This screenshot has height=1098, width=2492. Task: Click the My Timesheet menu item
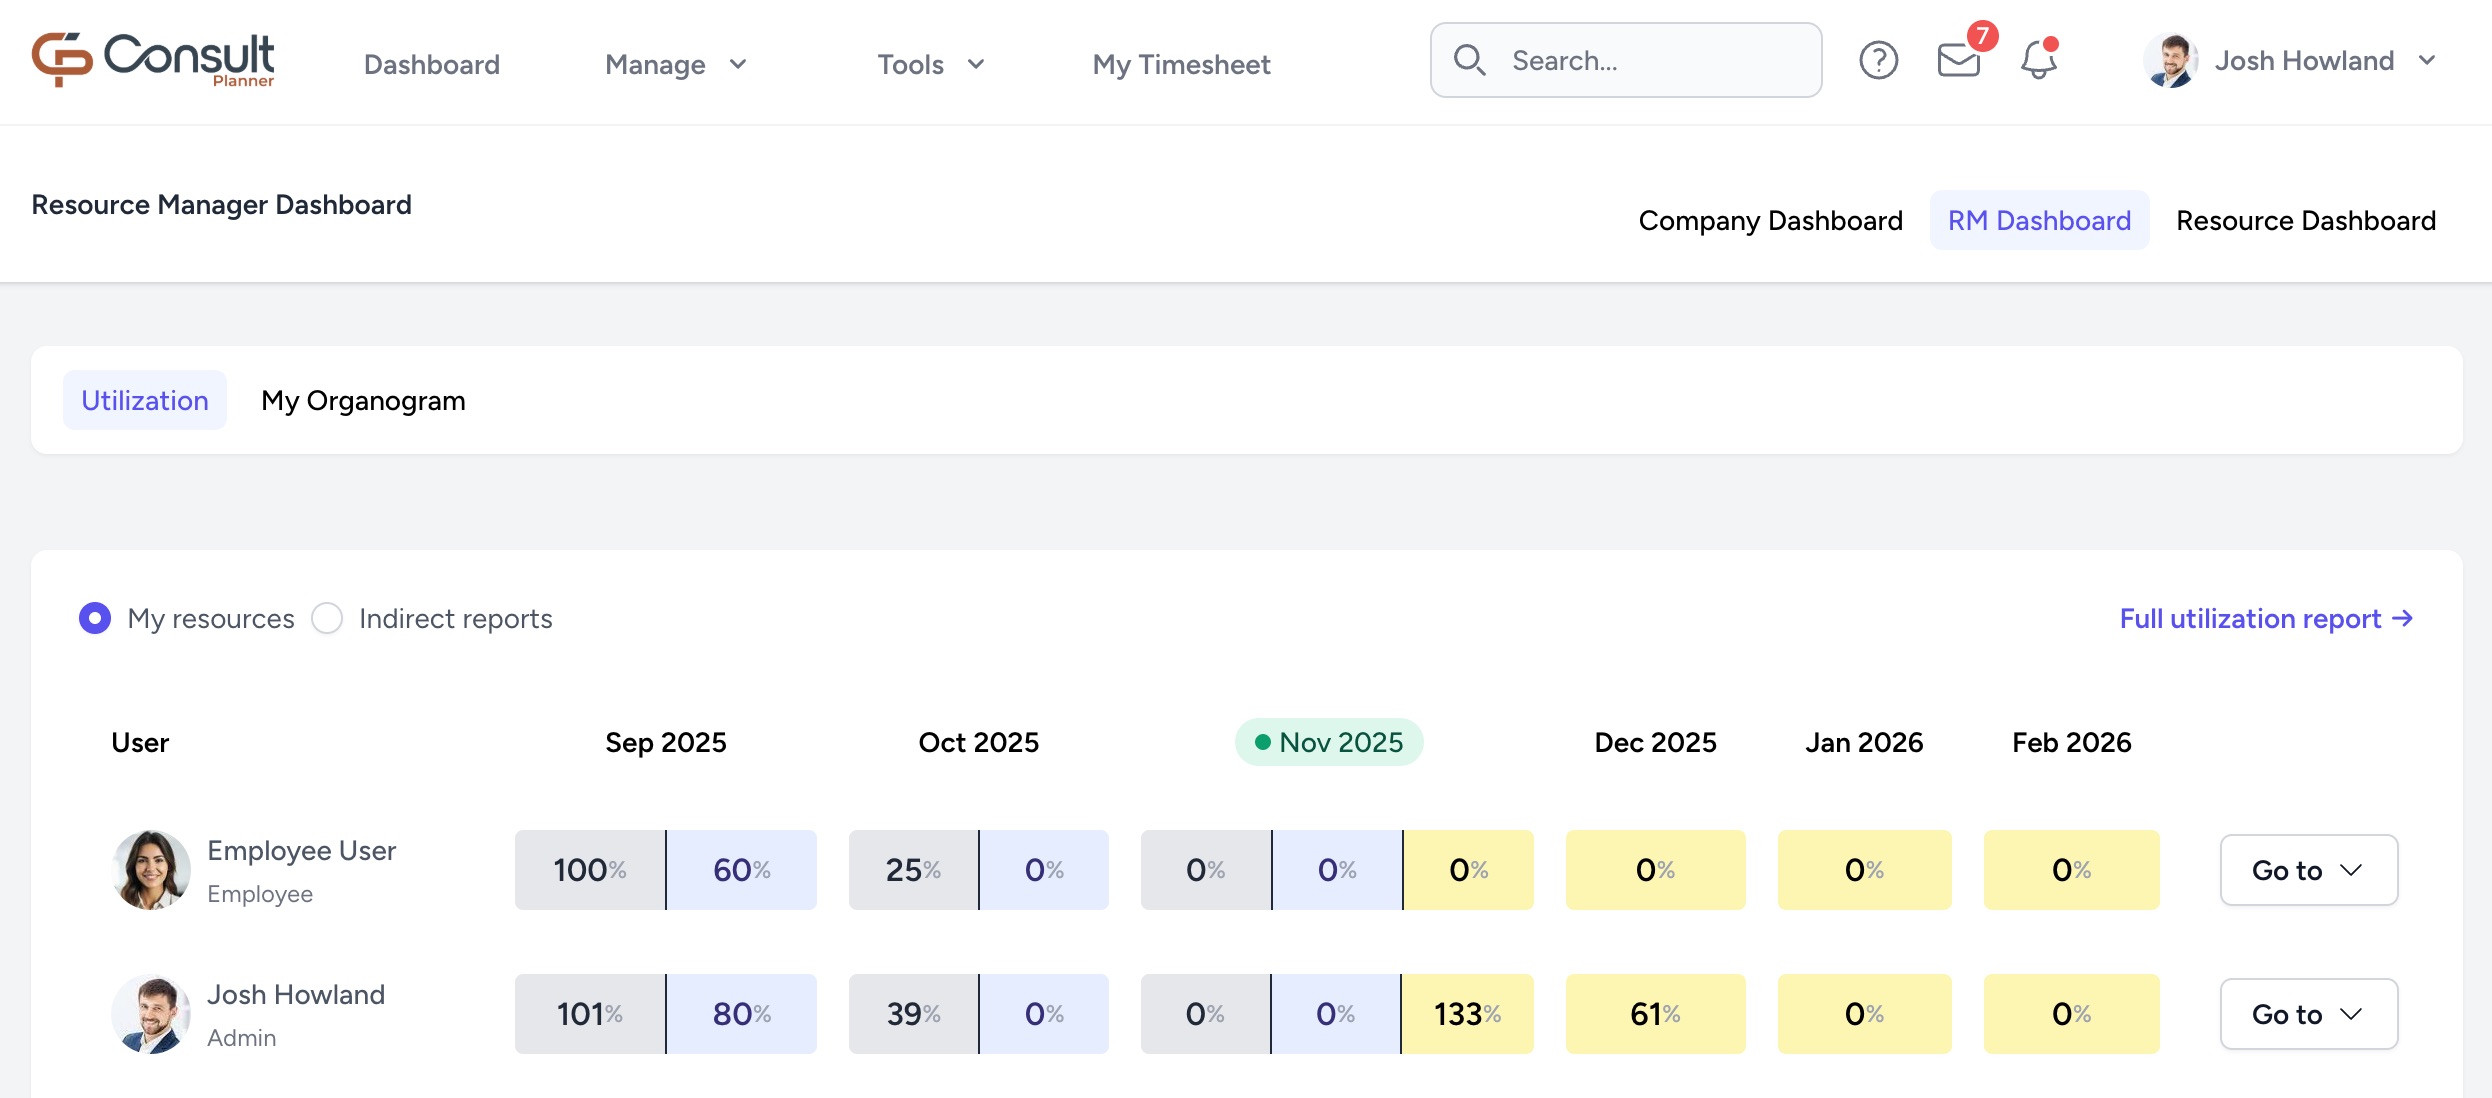pos(1181,64)
